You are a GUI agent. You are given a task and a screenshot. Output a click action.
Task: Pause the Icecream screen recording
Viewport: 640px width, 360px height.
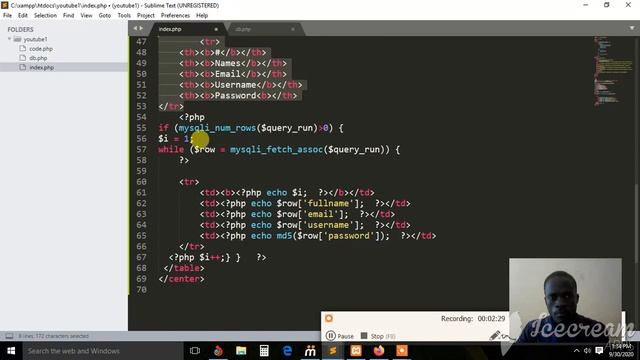(x=340, y=336)
